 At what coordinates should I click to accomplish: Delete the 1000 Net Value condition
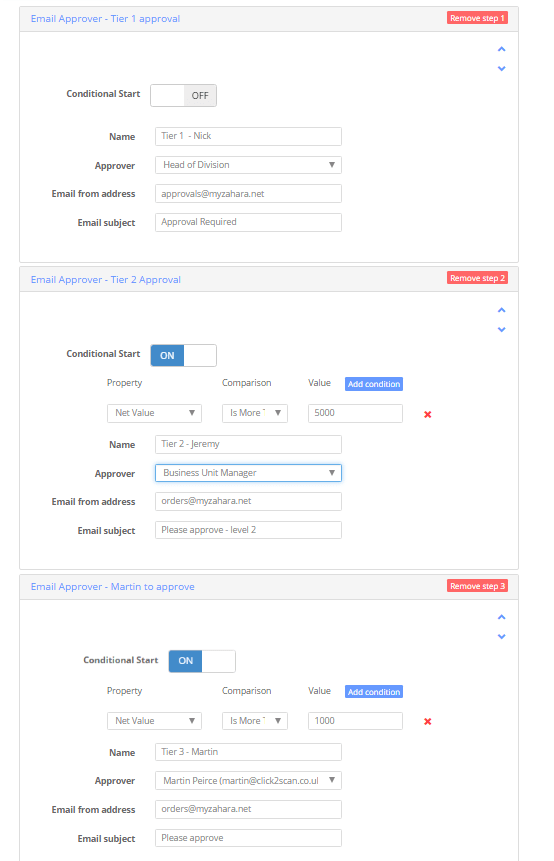(x=427, y=722)
